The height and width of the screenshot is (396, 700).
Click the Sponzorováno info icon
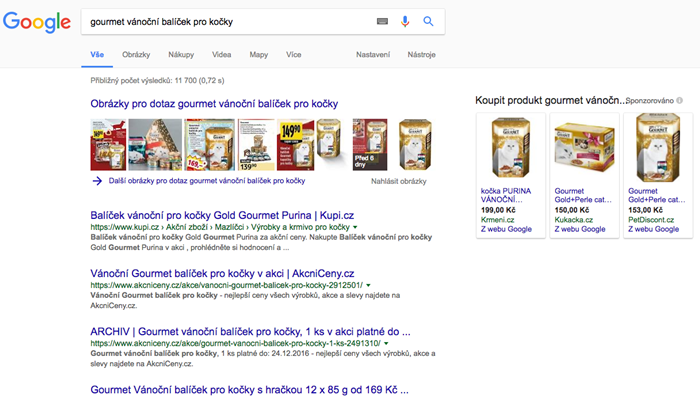point(679,100)
